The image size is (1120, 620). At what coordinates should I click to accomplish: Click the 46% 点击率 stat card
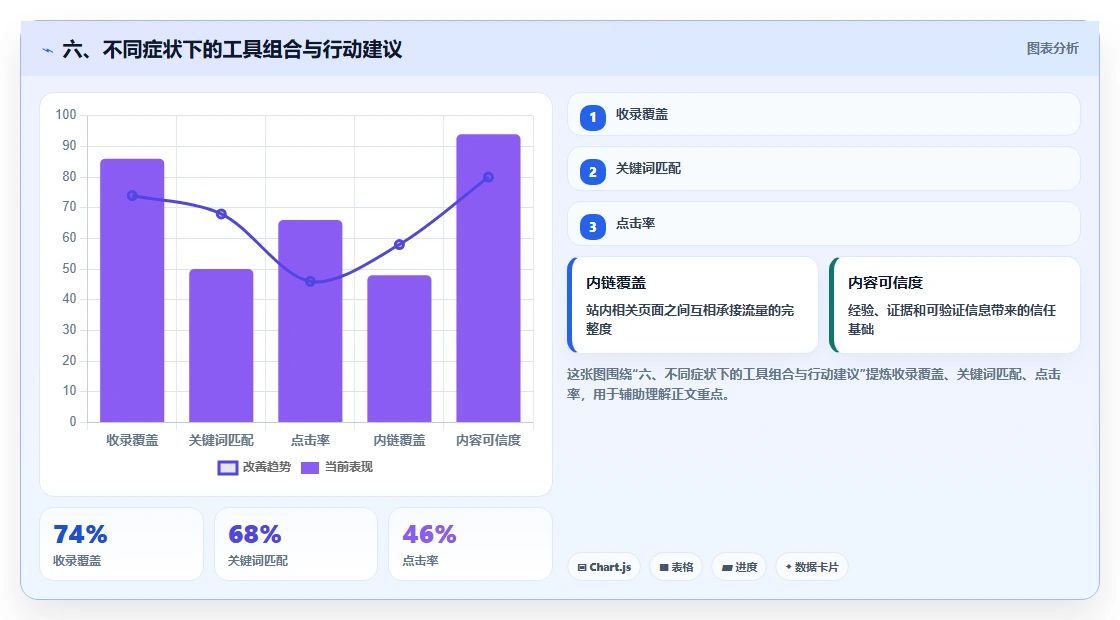point(470,544)
